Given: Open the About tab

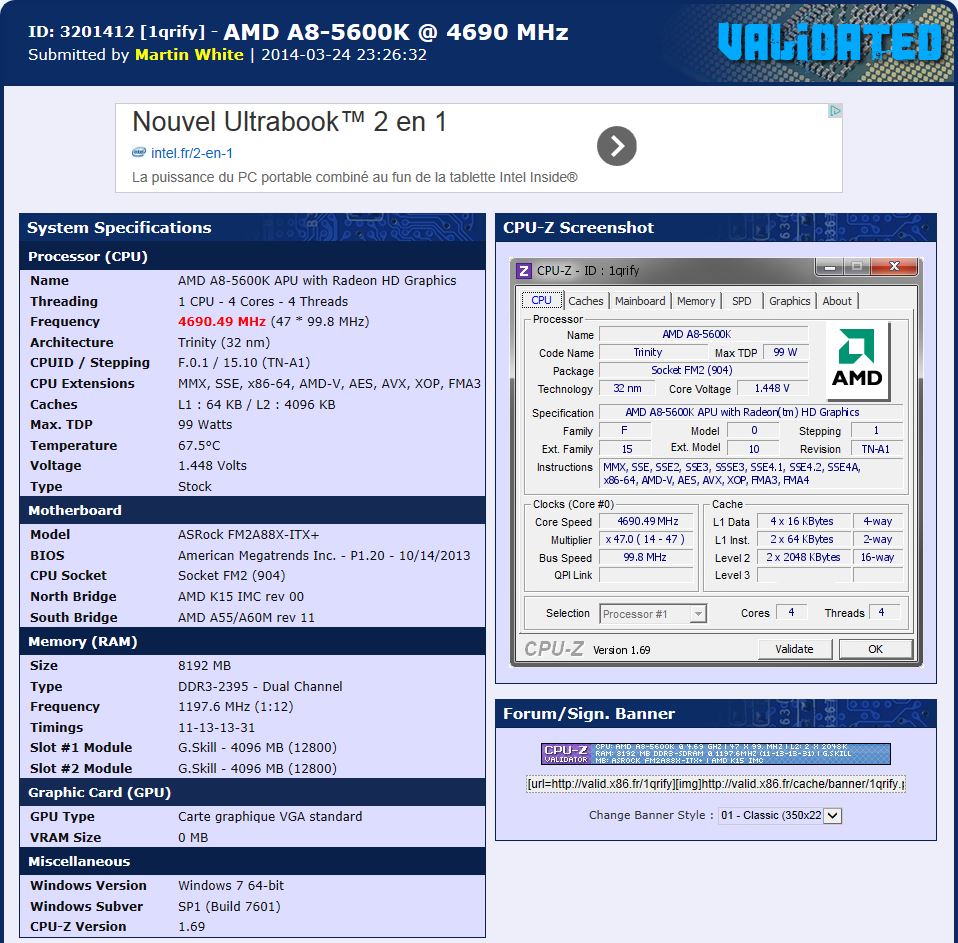Looking at the screenshot, I should (x=837, y=301).
